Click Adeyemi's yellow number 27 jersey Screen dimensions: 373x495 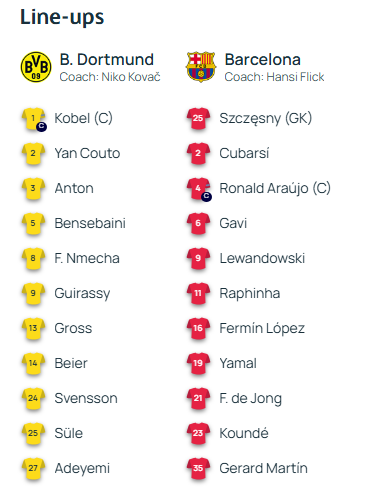(x=33, y=469)
